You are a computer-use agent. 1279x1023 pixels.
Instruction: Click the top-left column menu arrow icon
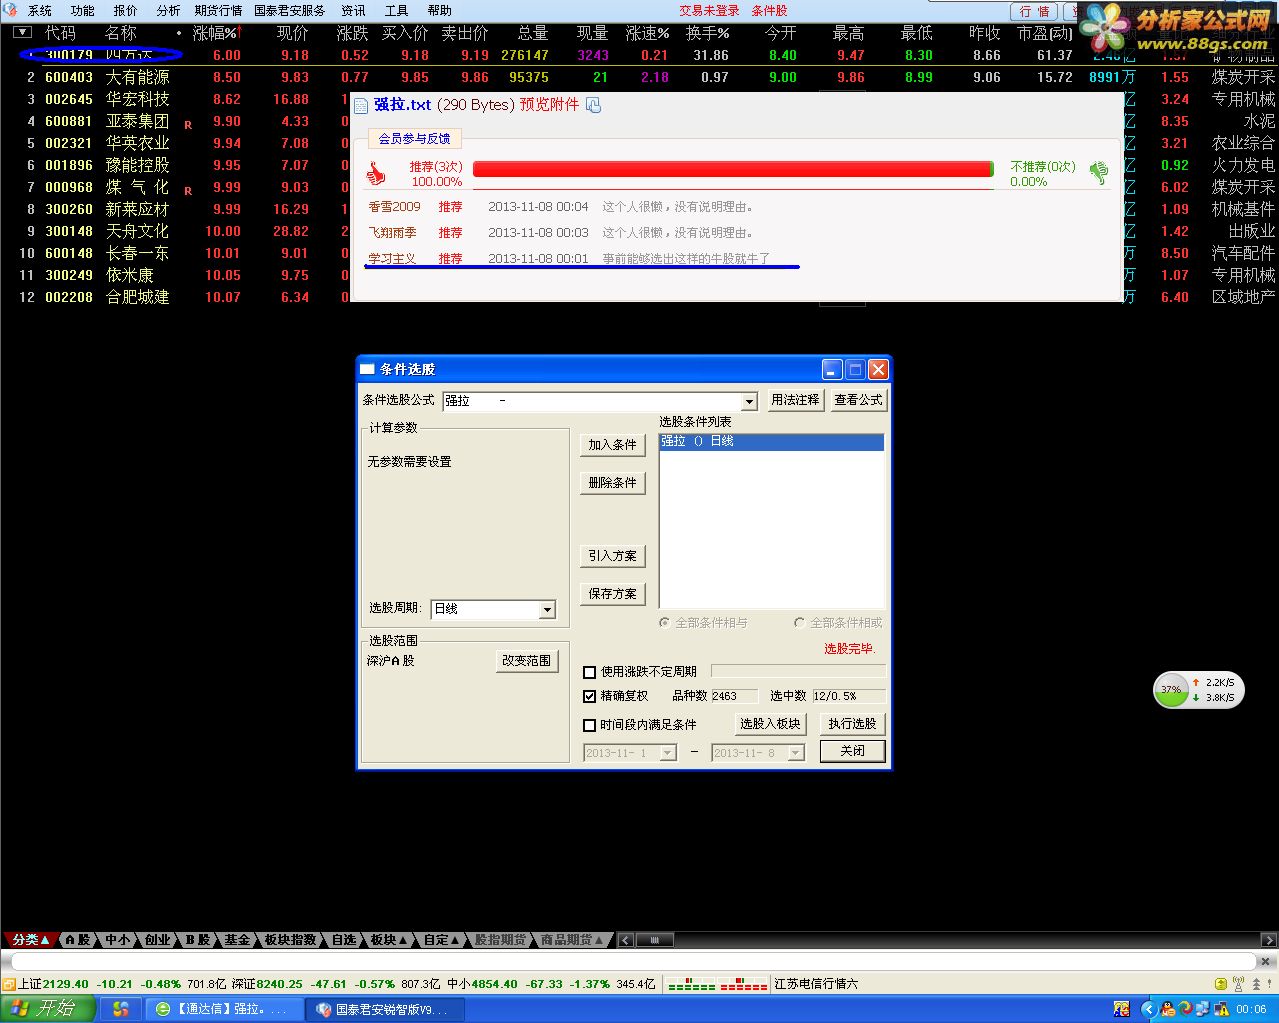22,33
